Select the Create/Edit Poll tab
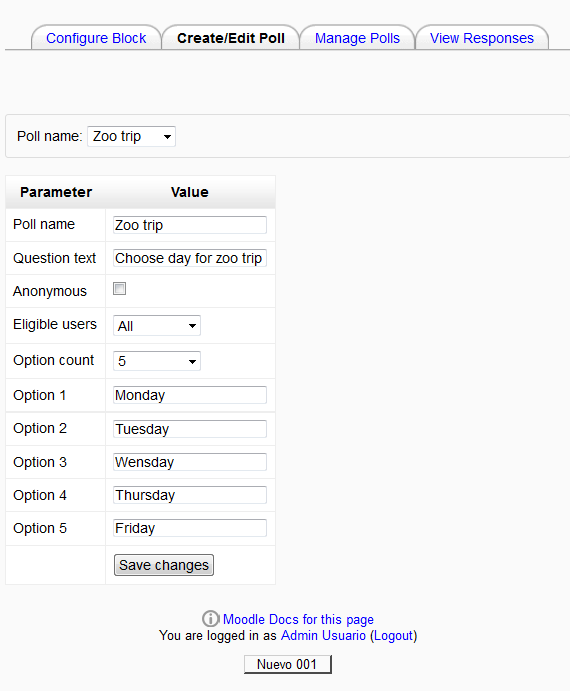The height and width of the screenshot is (691, 570). pyautogui.click(x=231, y=38)
